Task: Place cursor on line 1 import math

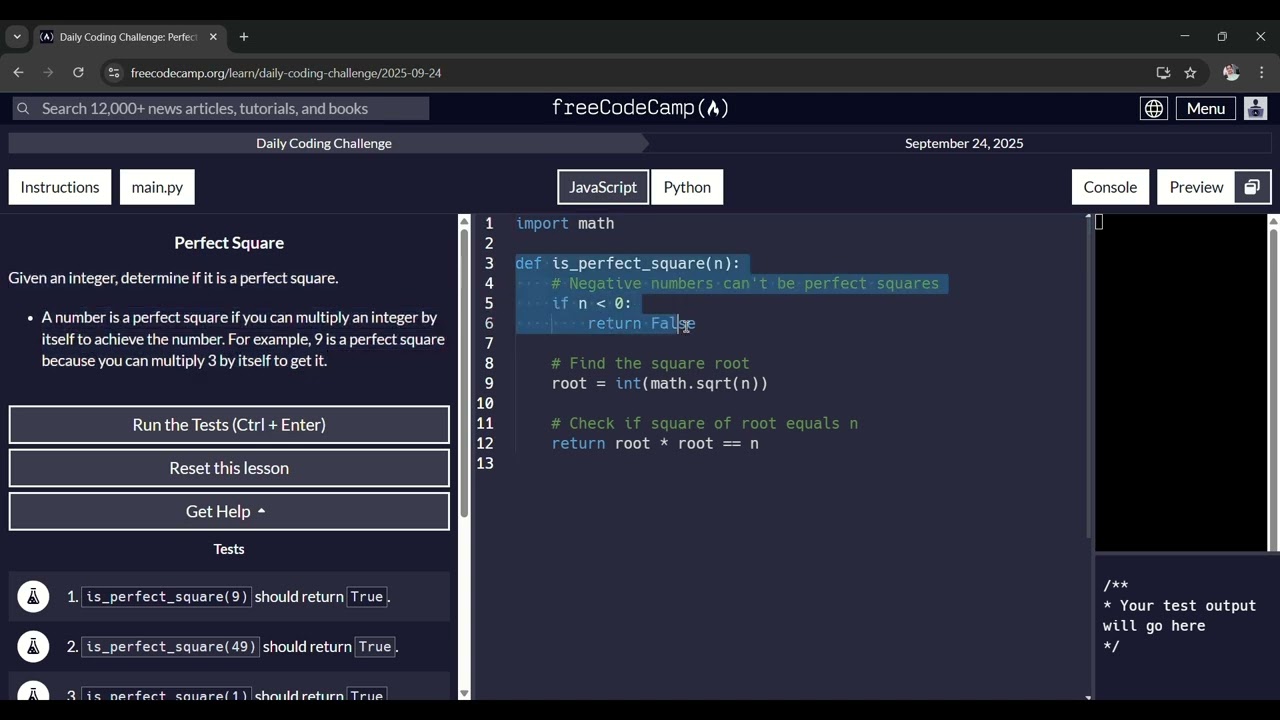Action: 565,223
